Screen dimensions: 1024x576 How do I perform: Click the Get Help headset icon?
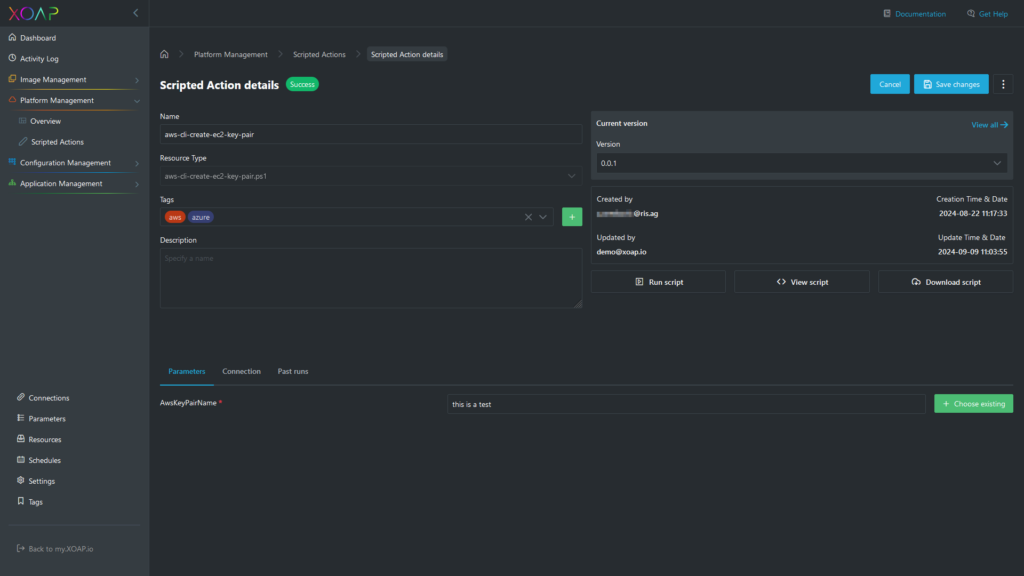[971, 13]
